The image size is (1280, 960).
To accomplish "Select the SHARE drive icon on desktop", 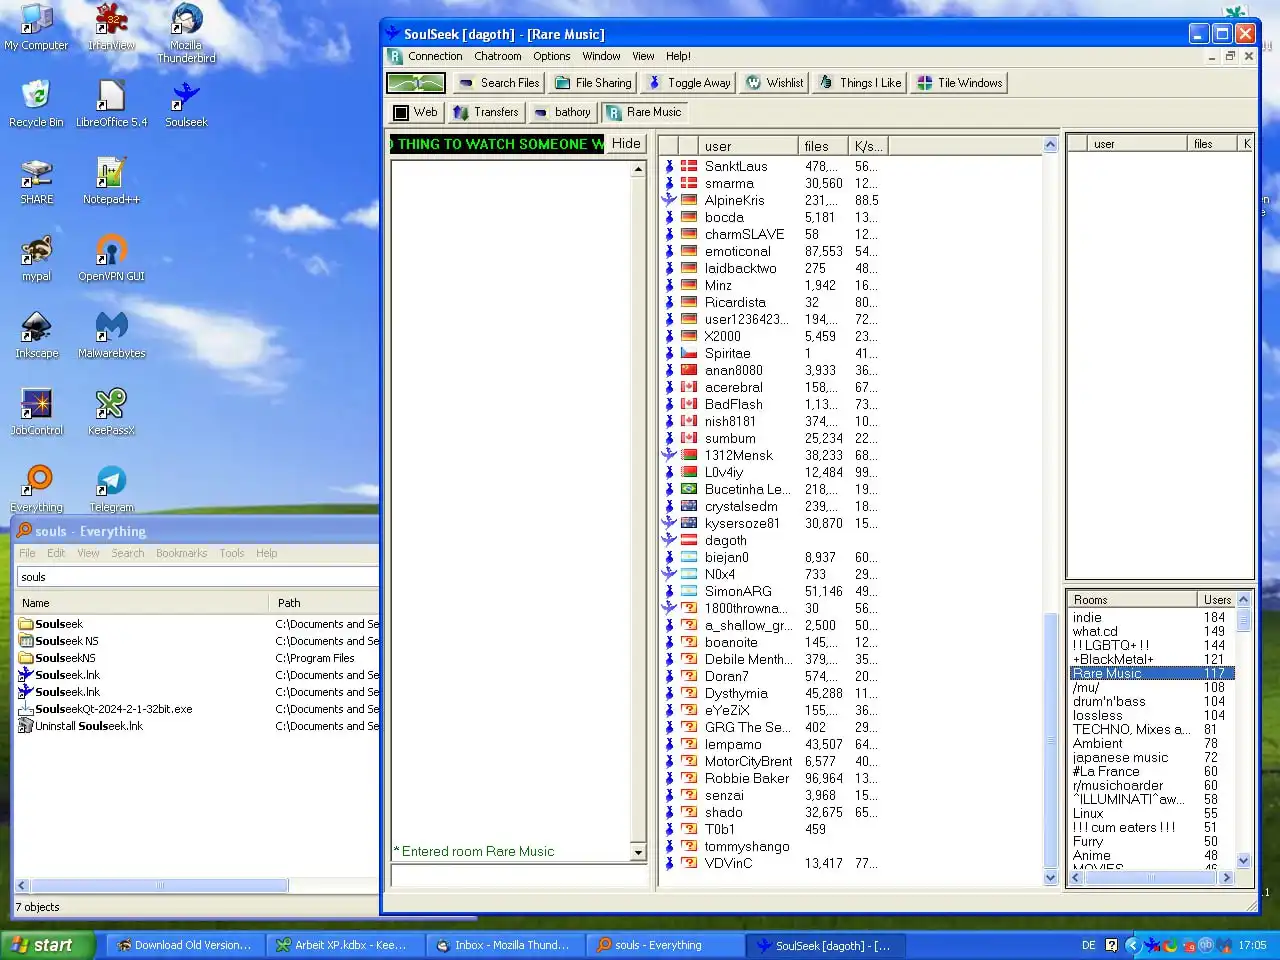I will pyautogui.click(x=36, y=181).
